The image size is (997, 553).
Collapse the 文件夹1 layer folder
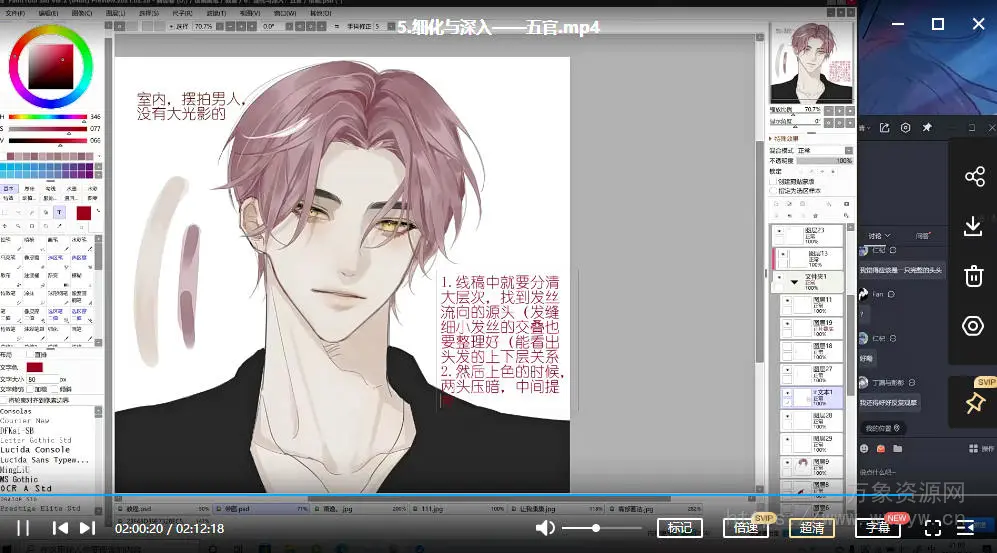click(794, 282)
